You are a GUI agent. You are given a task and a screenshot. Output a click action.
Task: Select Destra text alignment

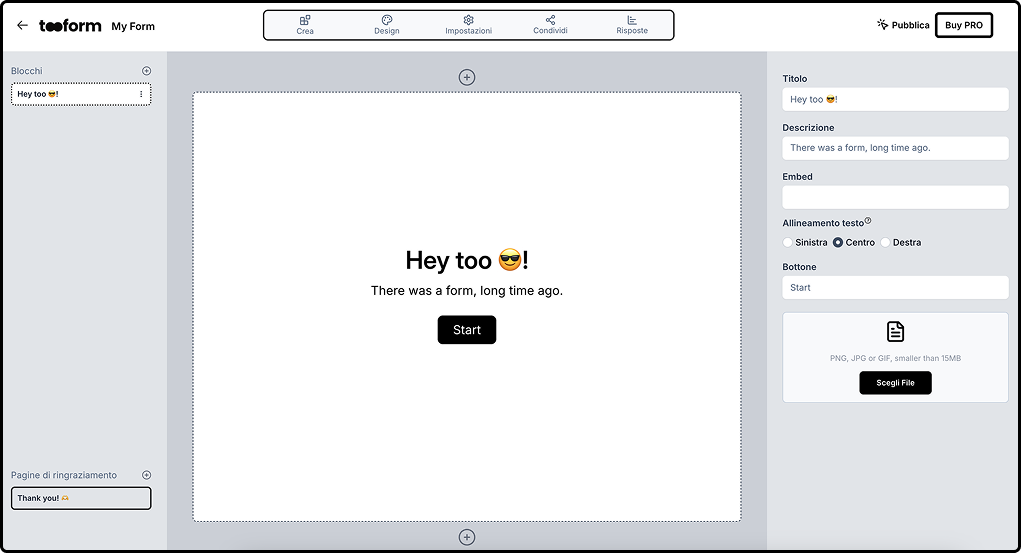coord(885,243)
